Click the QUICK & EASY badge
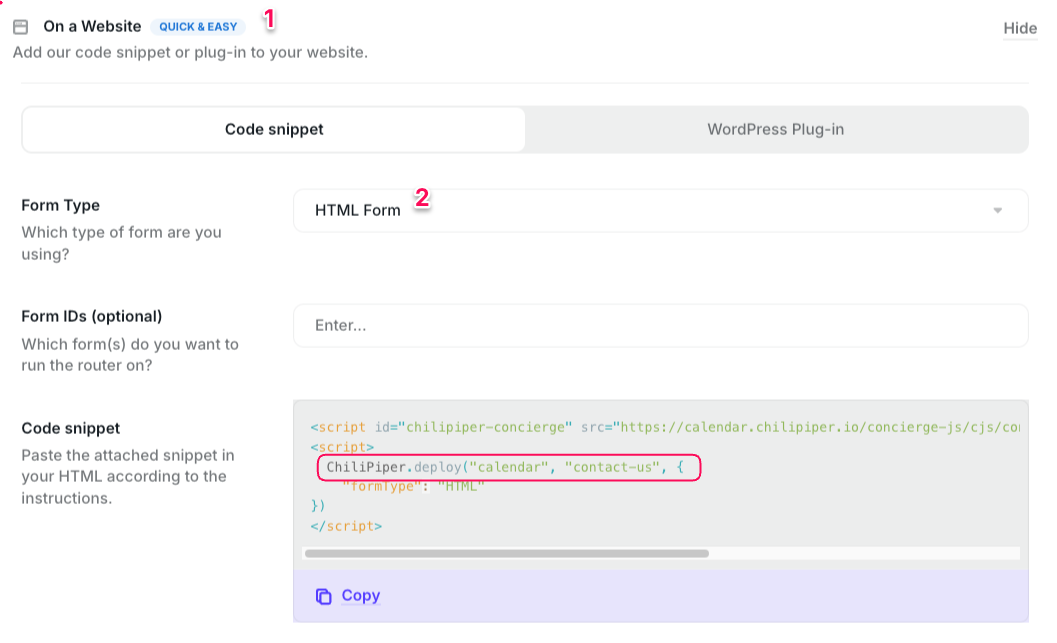Image resolution: width=1057 pixels, height=643 pixels. point(198,27)
